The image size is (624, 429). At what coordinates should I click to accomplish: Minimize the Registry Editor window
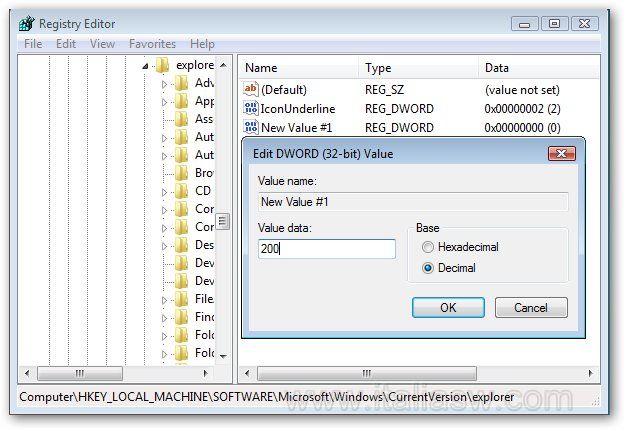[525, 24]
